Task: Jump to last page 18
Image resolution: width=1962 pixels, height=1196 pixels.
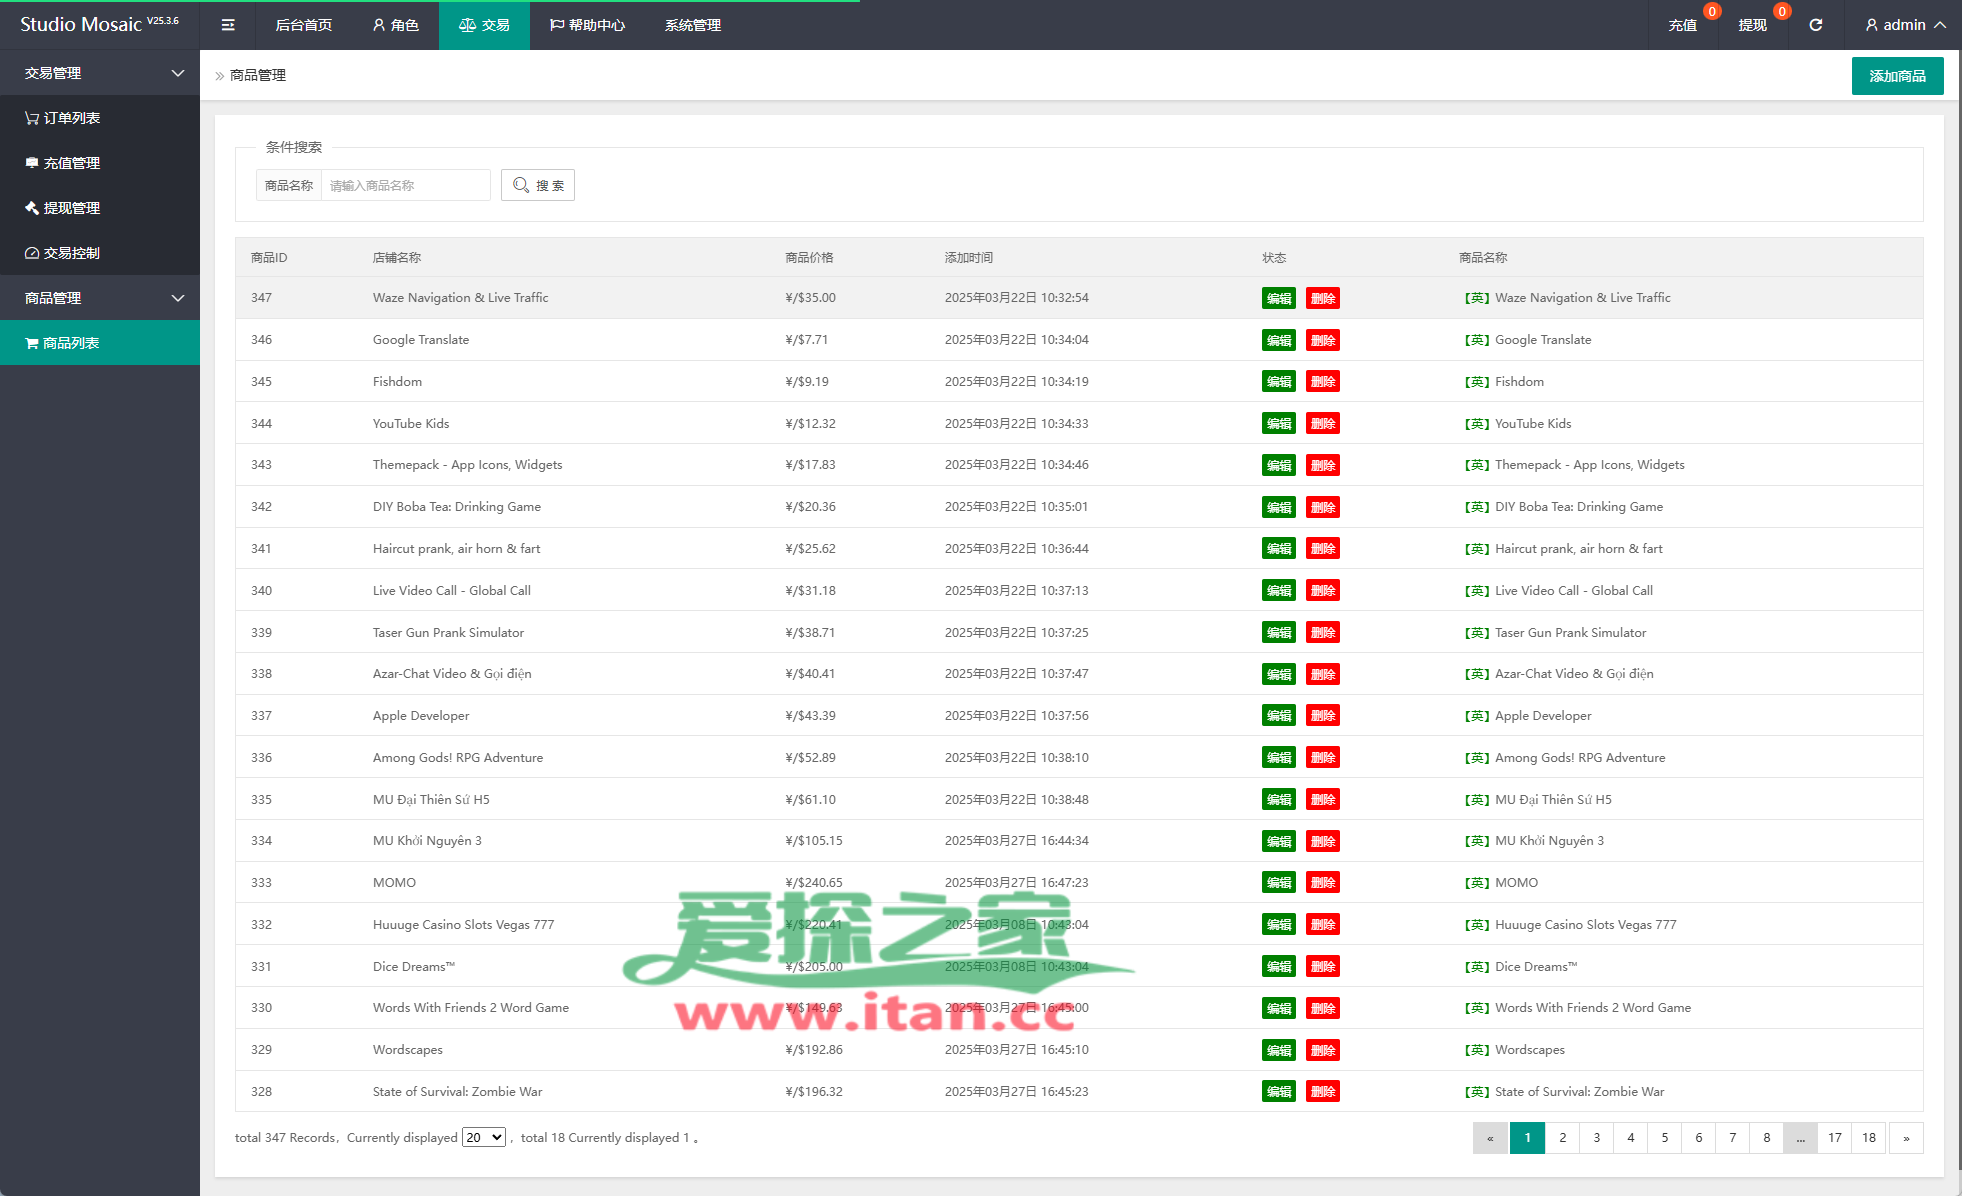Action: [1868, 1138]
